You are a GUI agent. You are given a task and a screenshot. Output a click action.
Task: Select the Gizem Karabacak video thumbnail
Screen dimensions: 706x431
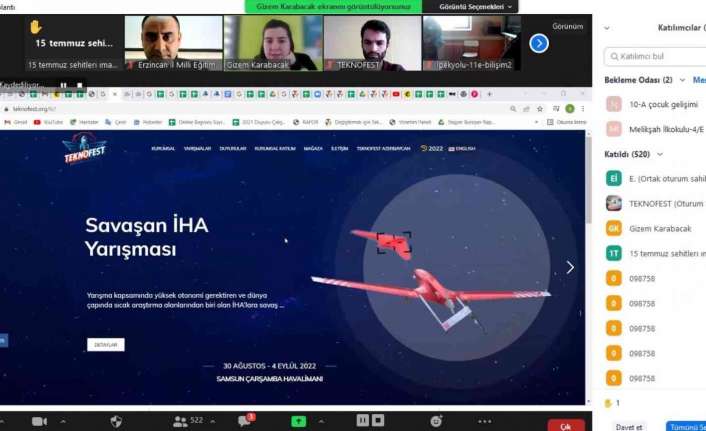click(273, 43)
